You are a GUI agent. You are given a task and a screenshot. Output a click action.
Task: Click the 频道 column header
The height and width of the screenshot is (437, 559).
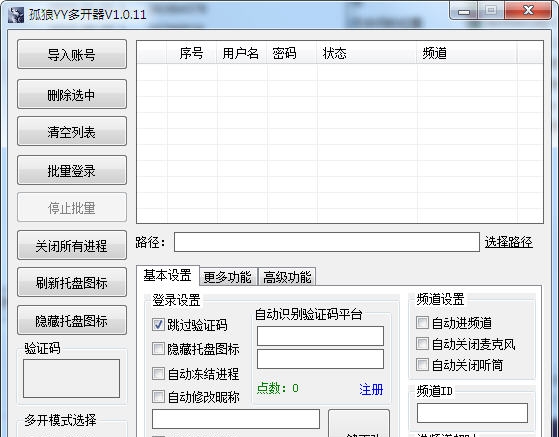(x=467, y=53)
